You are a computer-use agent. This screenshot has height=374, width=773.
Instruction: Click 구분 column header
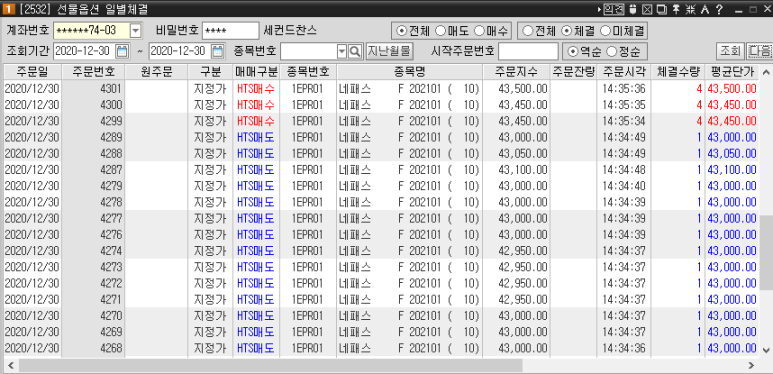pyautogui.click(x=211, y=72)
